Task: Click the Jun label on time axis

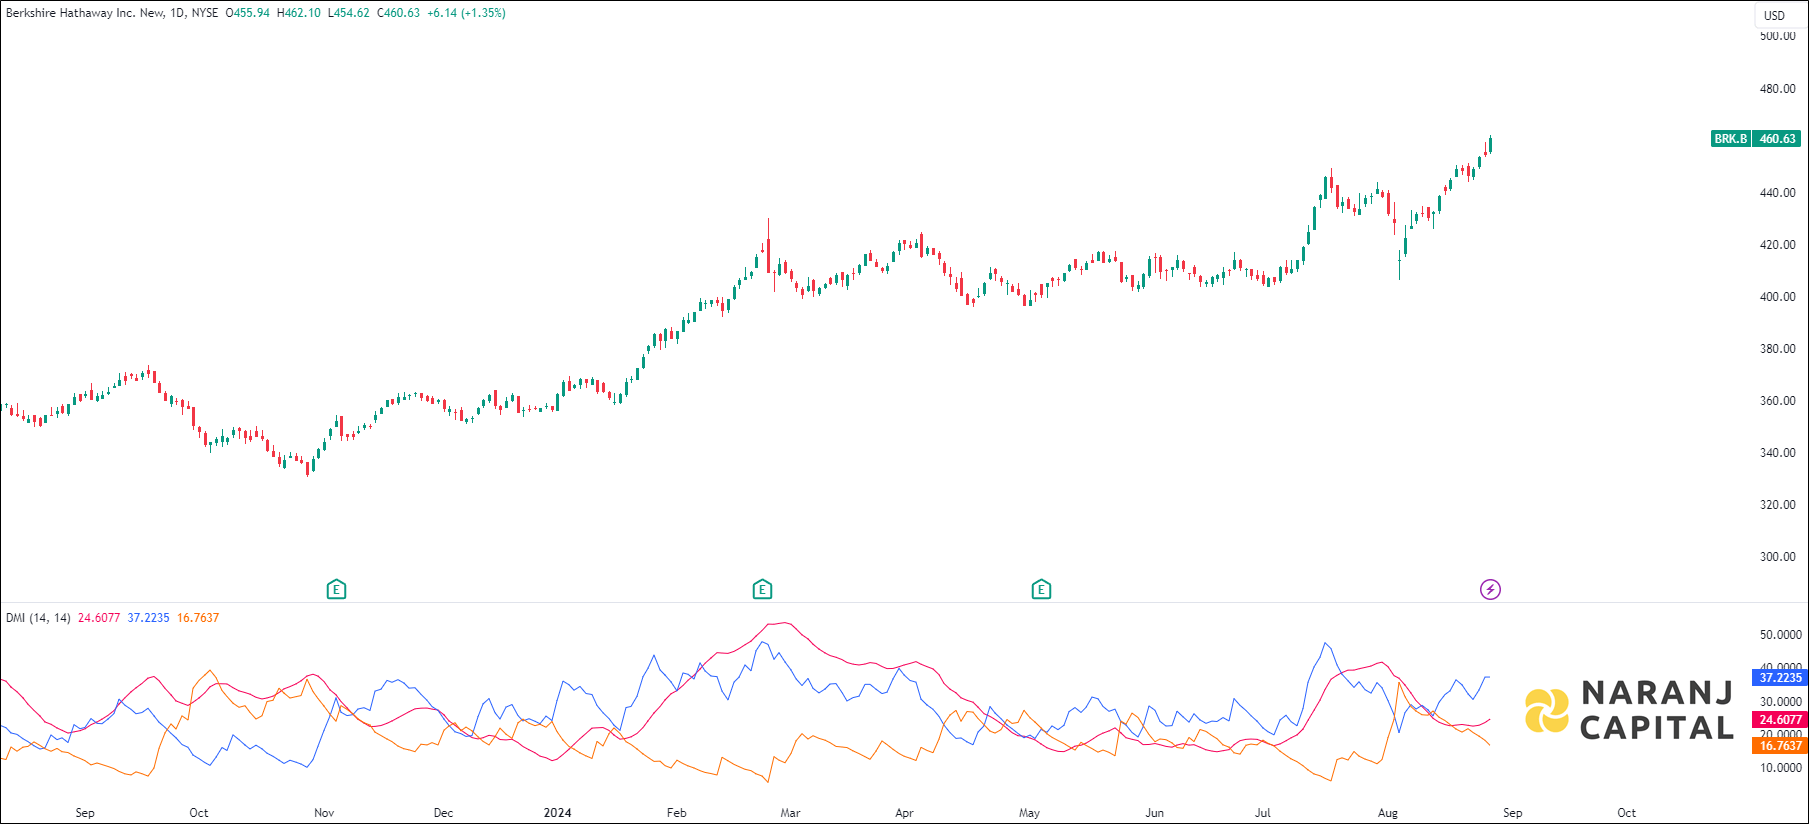Action: click(1154, 813)
